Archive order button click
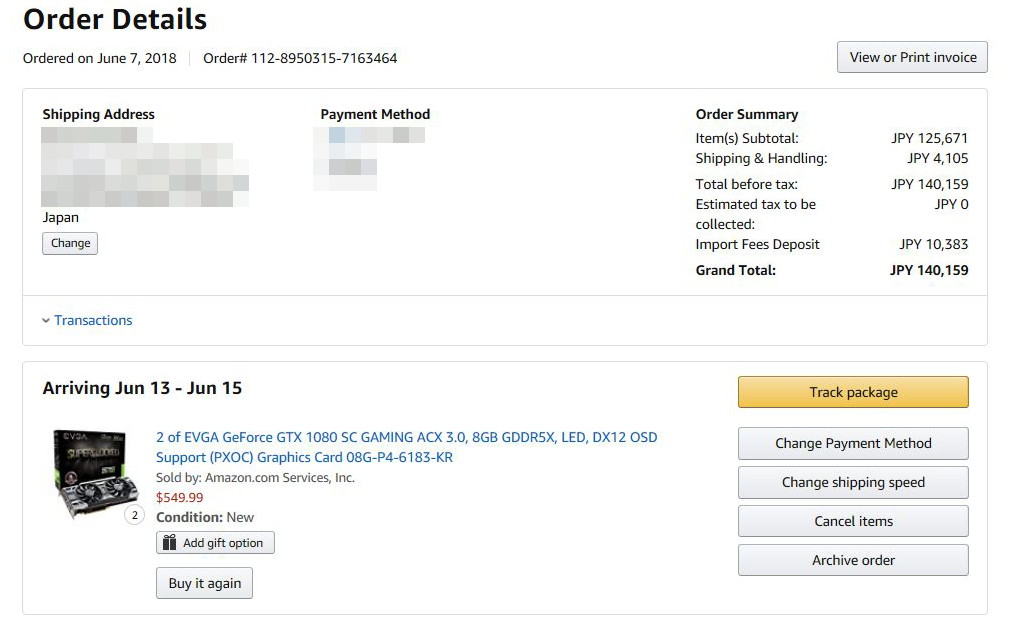The width and height of the screenshot is (1012, 633). click(x=853, y=560)
